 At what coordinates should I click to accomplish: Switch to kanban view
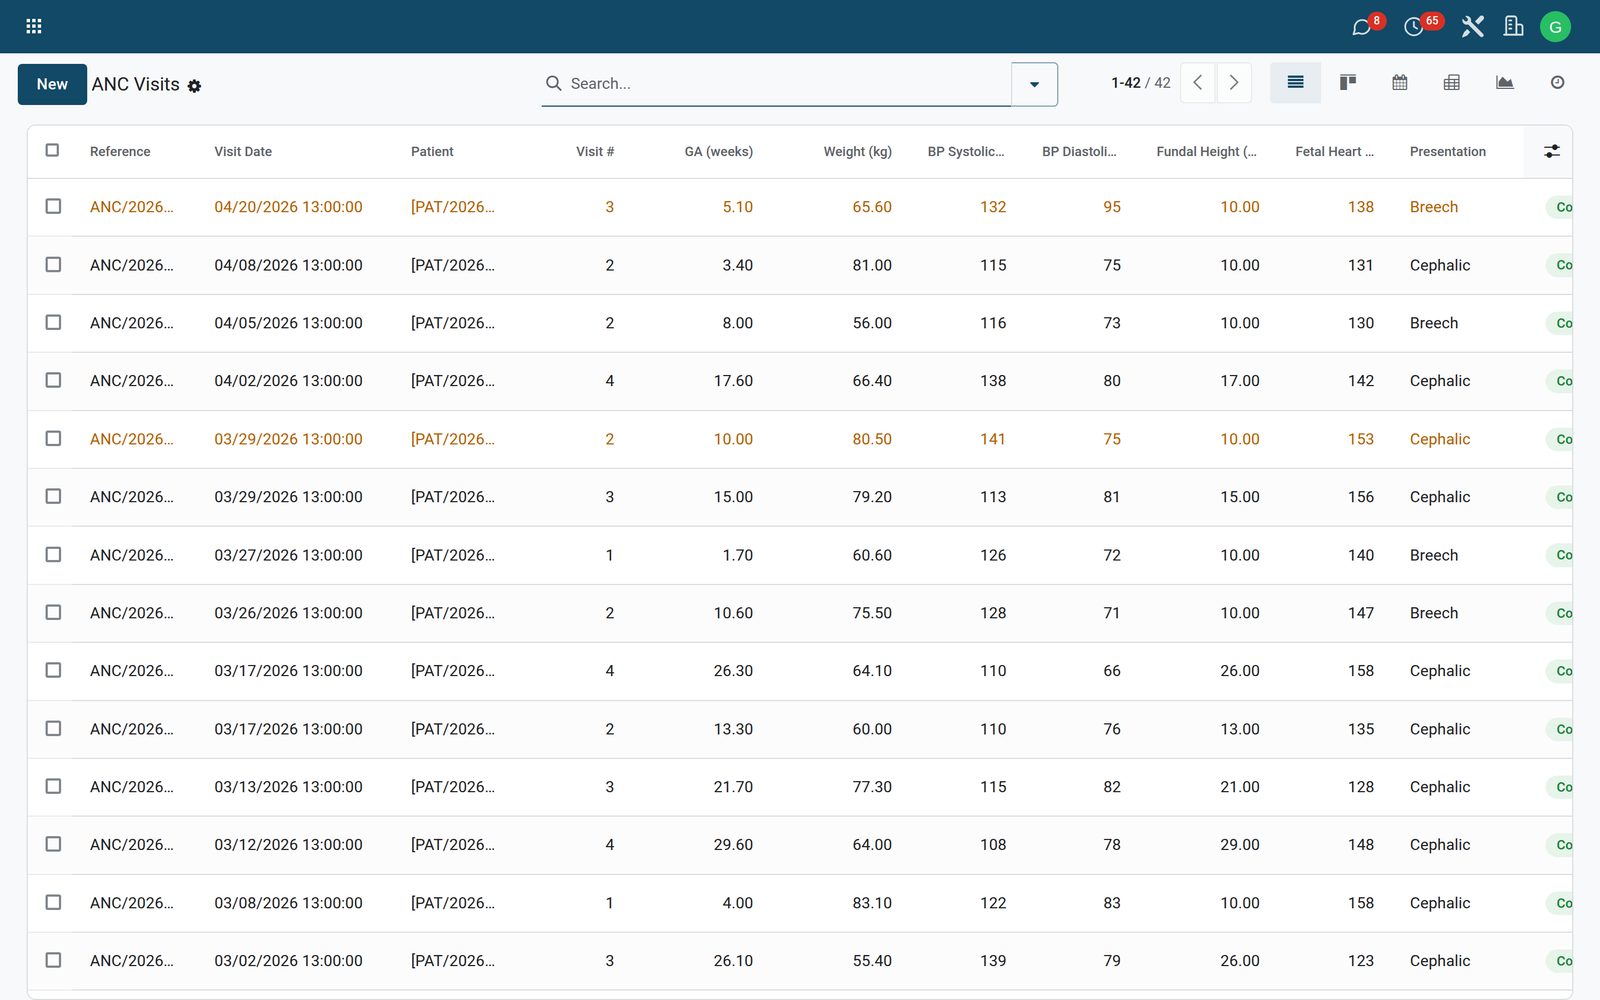[1347, 83]
